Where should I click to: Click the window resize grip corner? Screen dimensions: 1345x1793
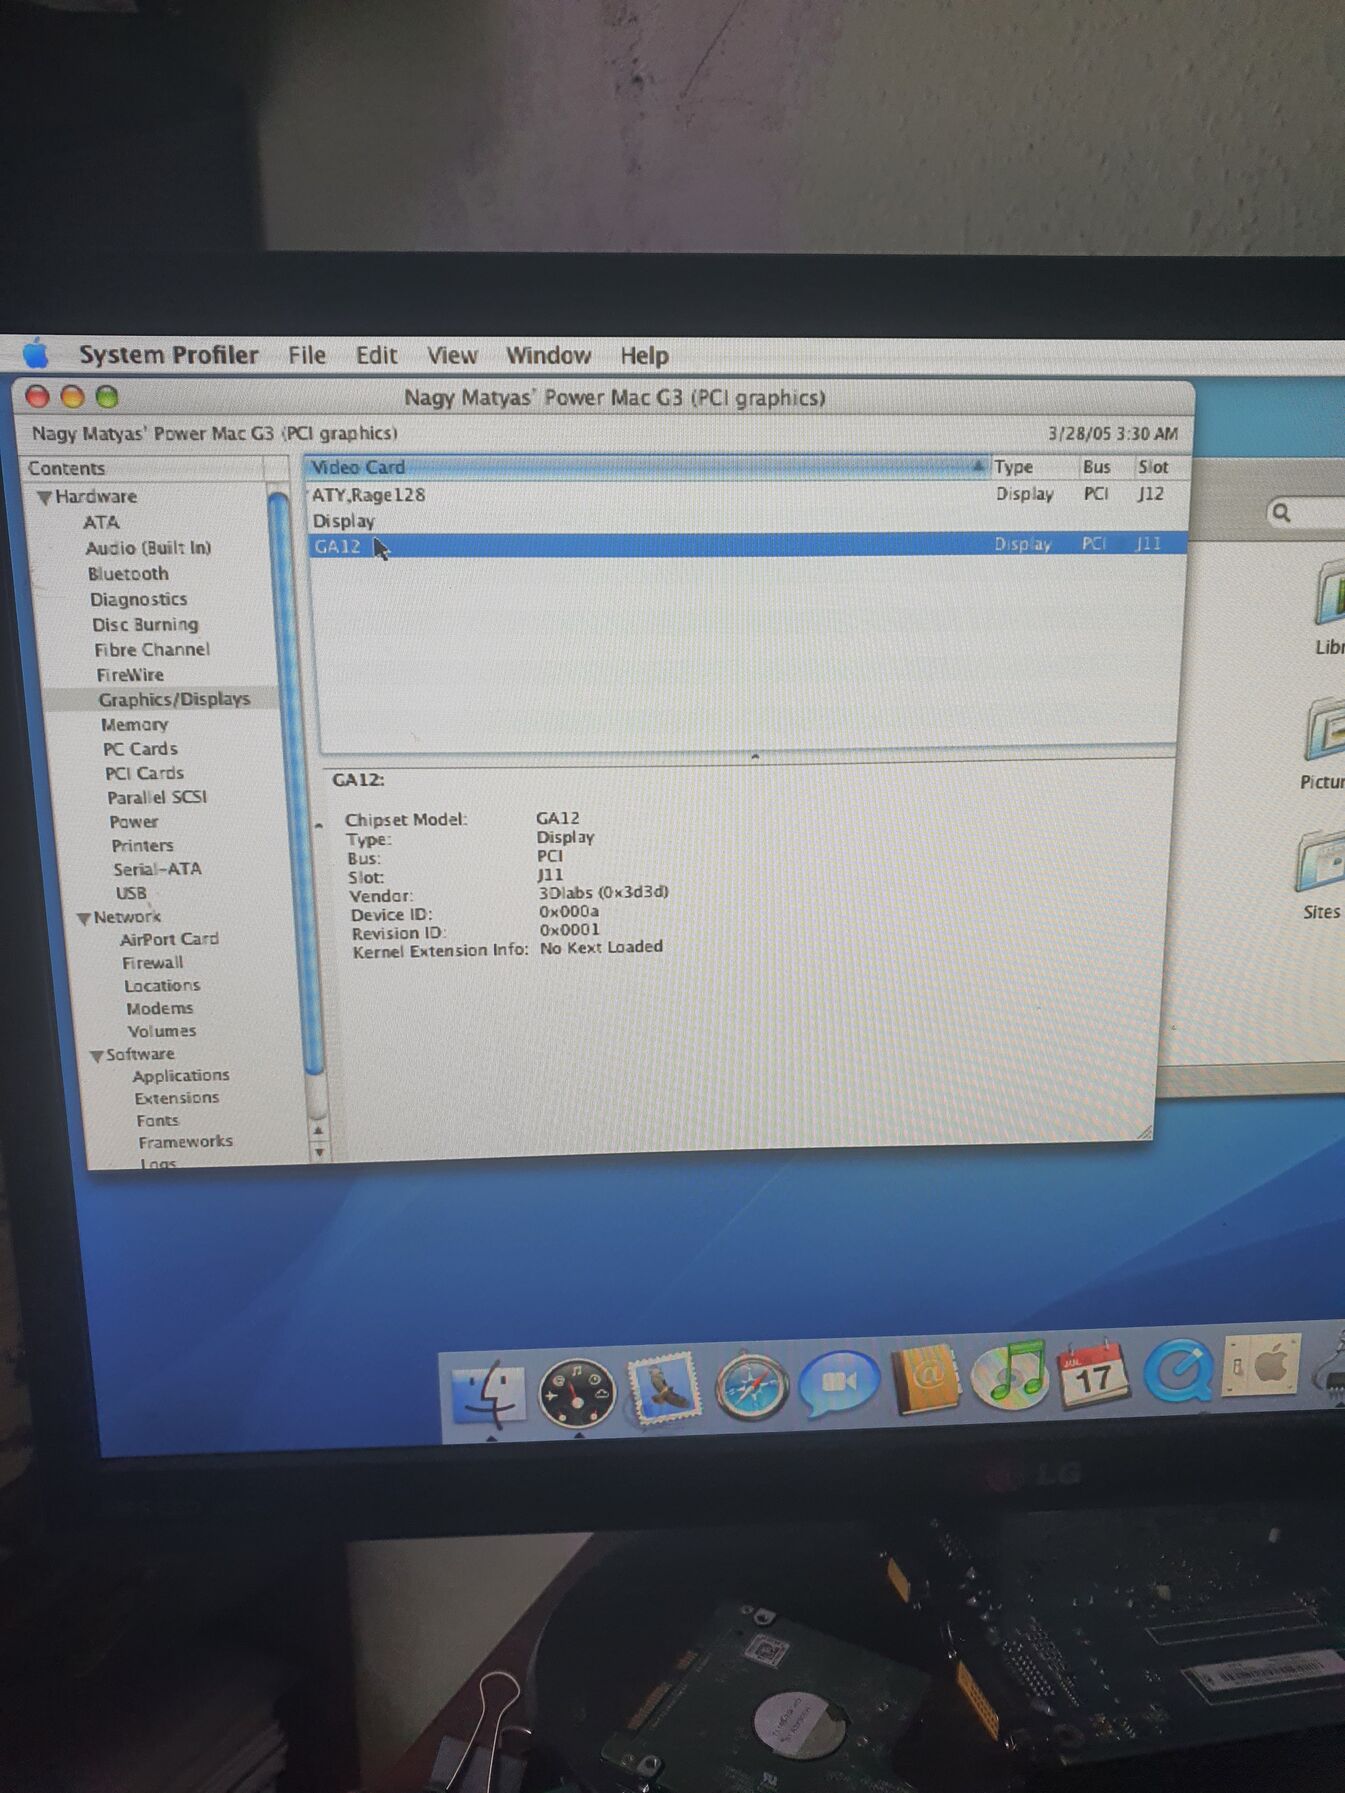click(1145, 1132)
